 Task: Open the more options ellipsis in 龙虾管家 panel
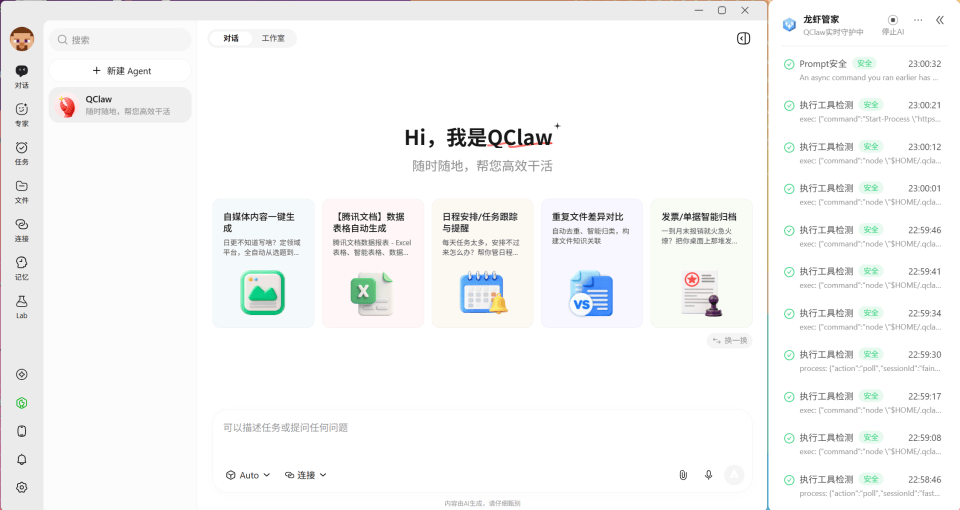point(918,20)
